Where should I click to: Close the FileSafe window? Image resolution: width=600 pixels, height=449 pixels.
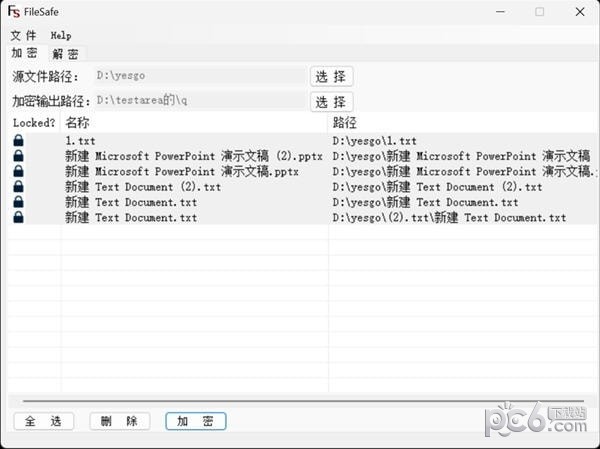(580, 12)
